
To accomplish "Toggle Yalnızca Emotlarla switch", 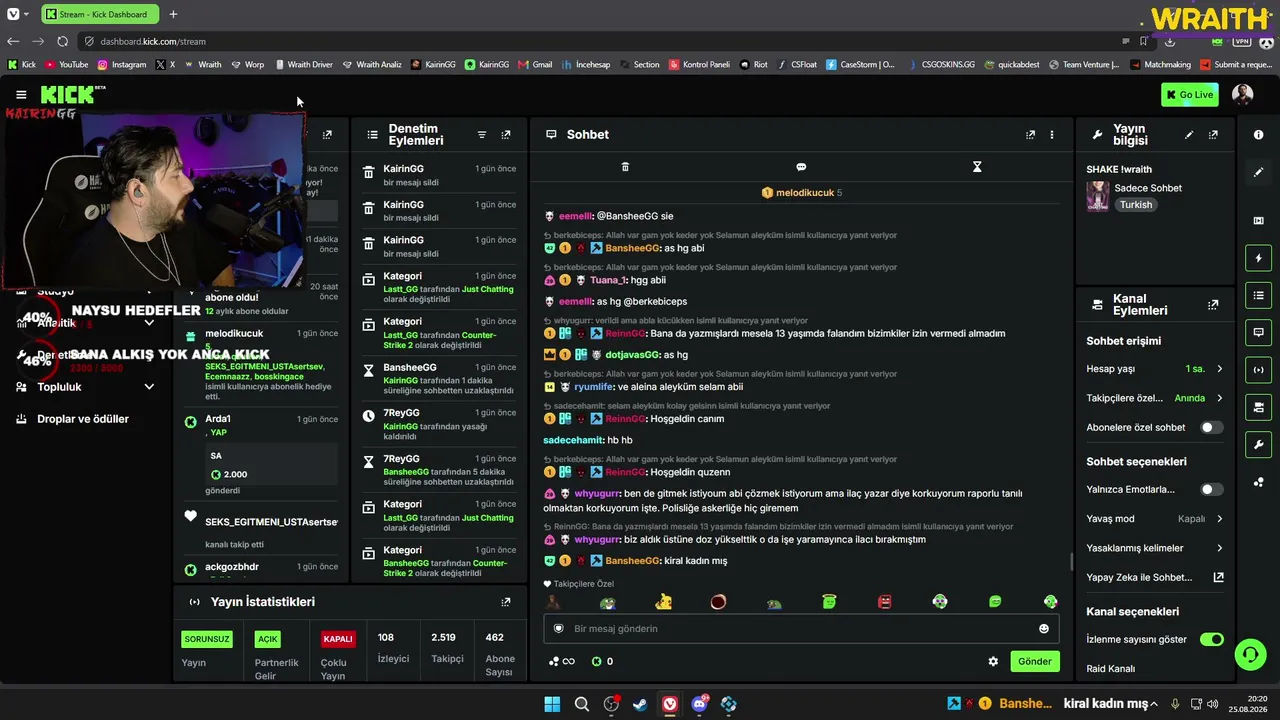I will 1211,490.
